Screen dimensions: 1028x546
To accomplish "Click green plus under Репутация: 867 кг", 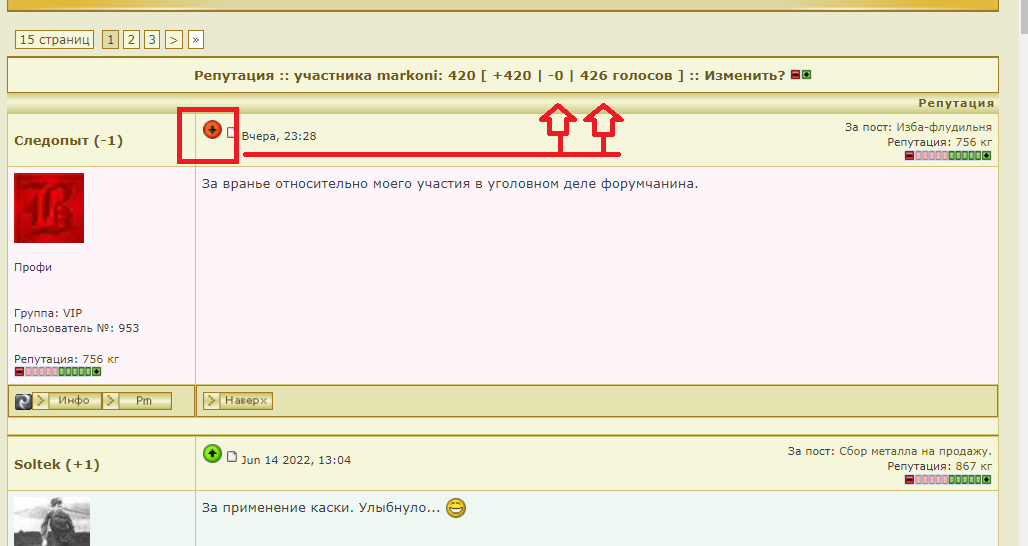I will point(987,480).
